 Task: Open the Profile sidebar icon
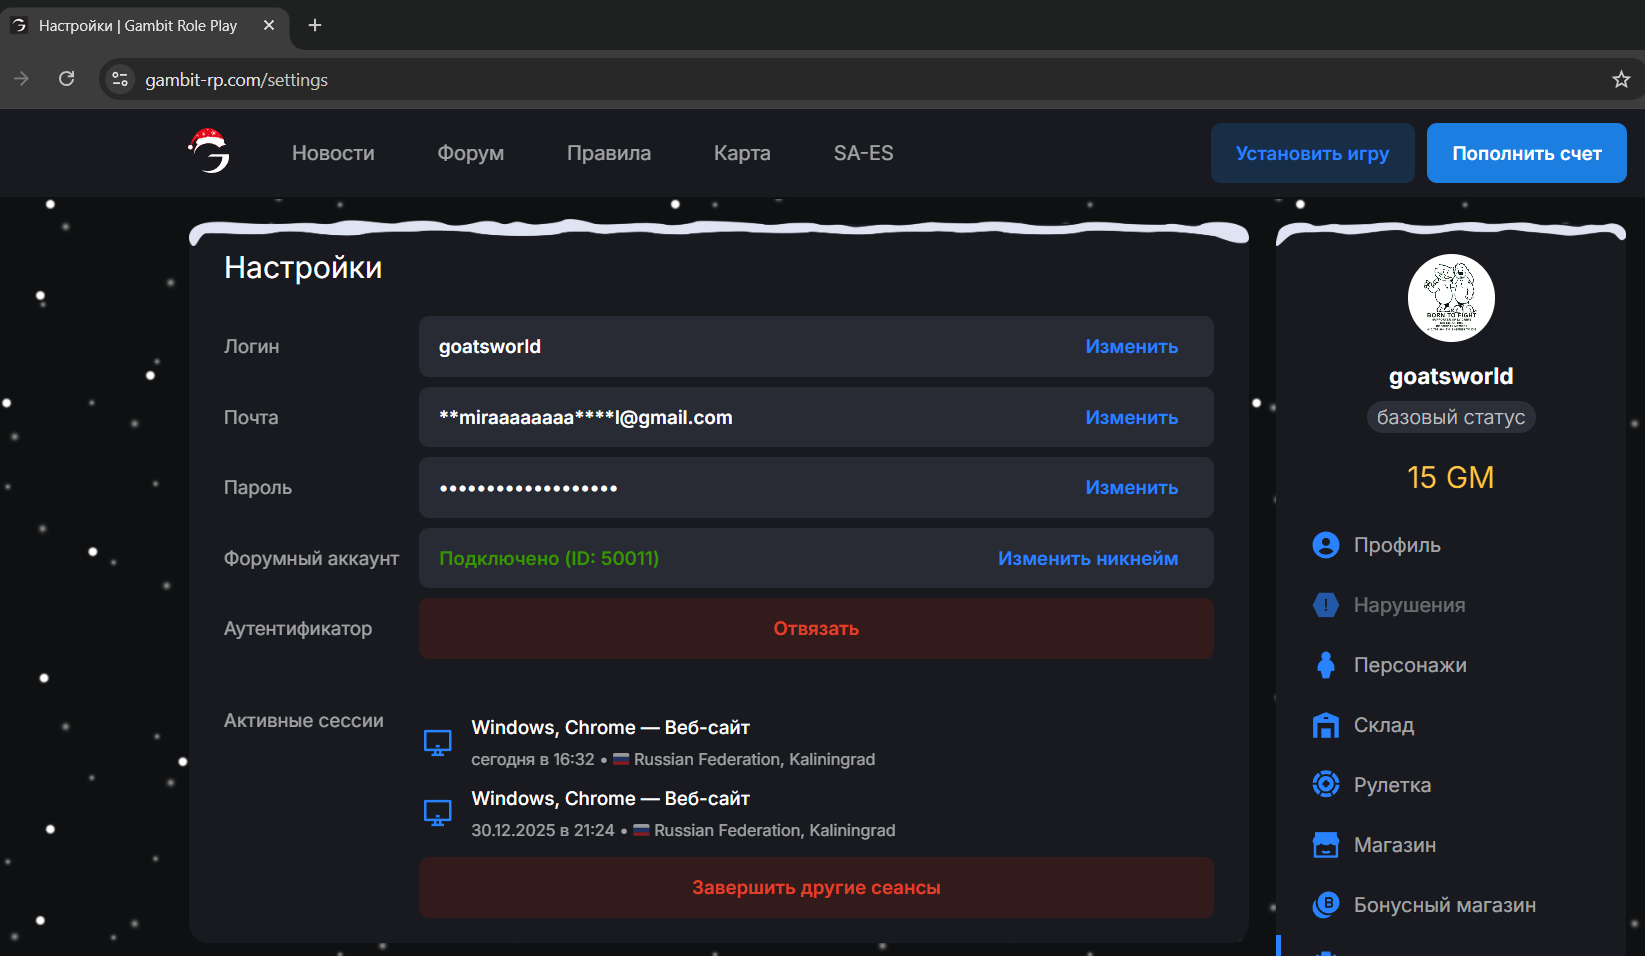pos(1325,545)
